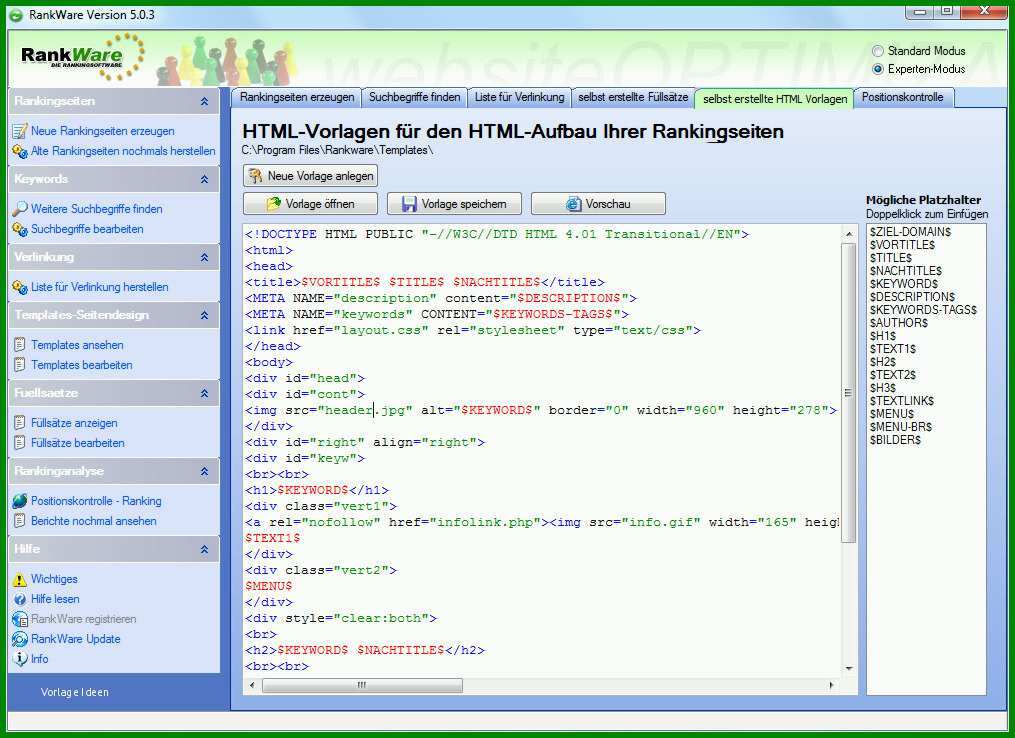Click the RankWare logo in header
Image resolution: width=1015 pixels, height=738 pixels.
click(82, 57)
